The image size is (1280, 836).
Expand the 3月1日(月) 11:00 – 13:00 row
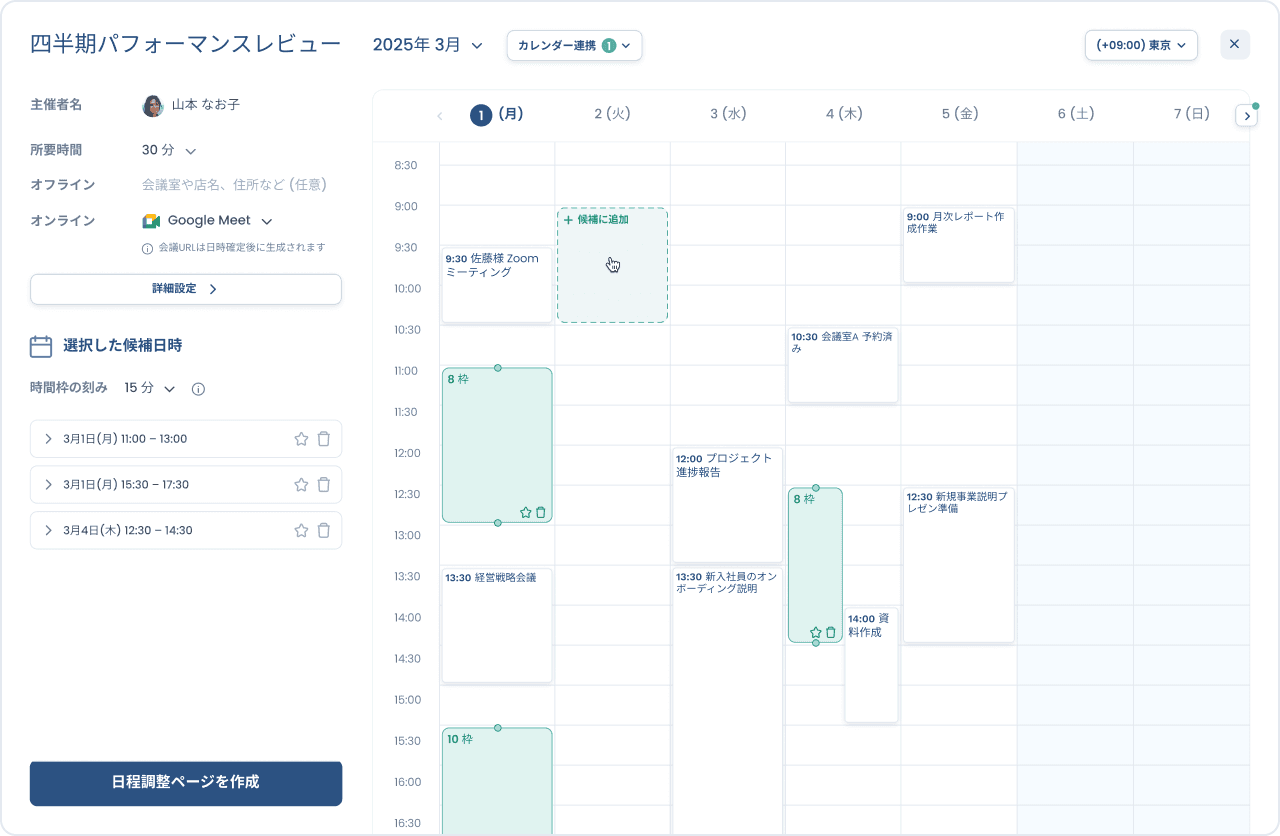(48, 439)
